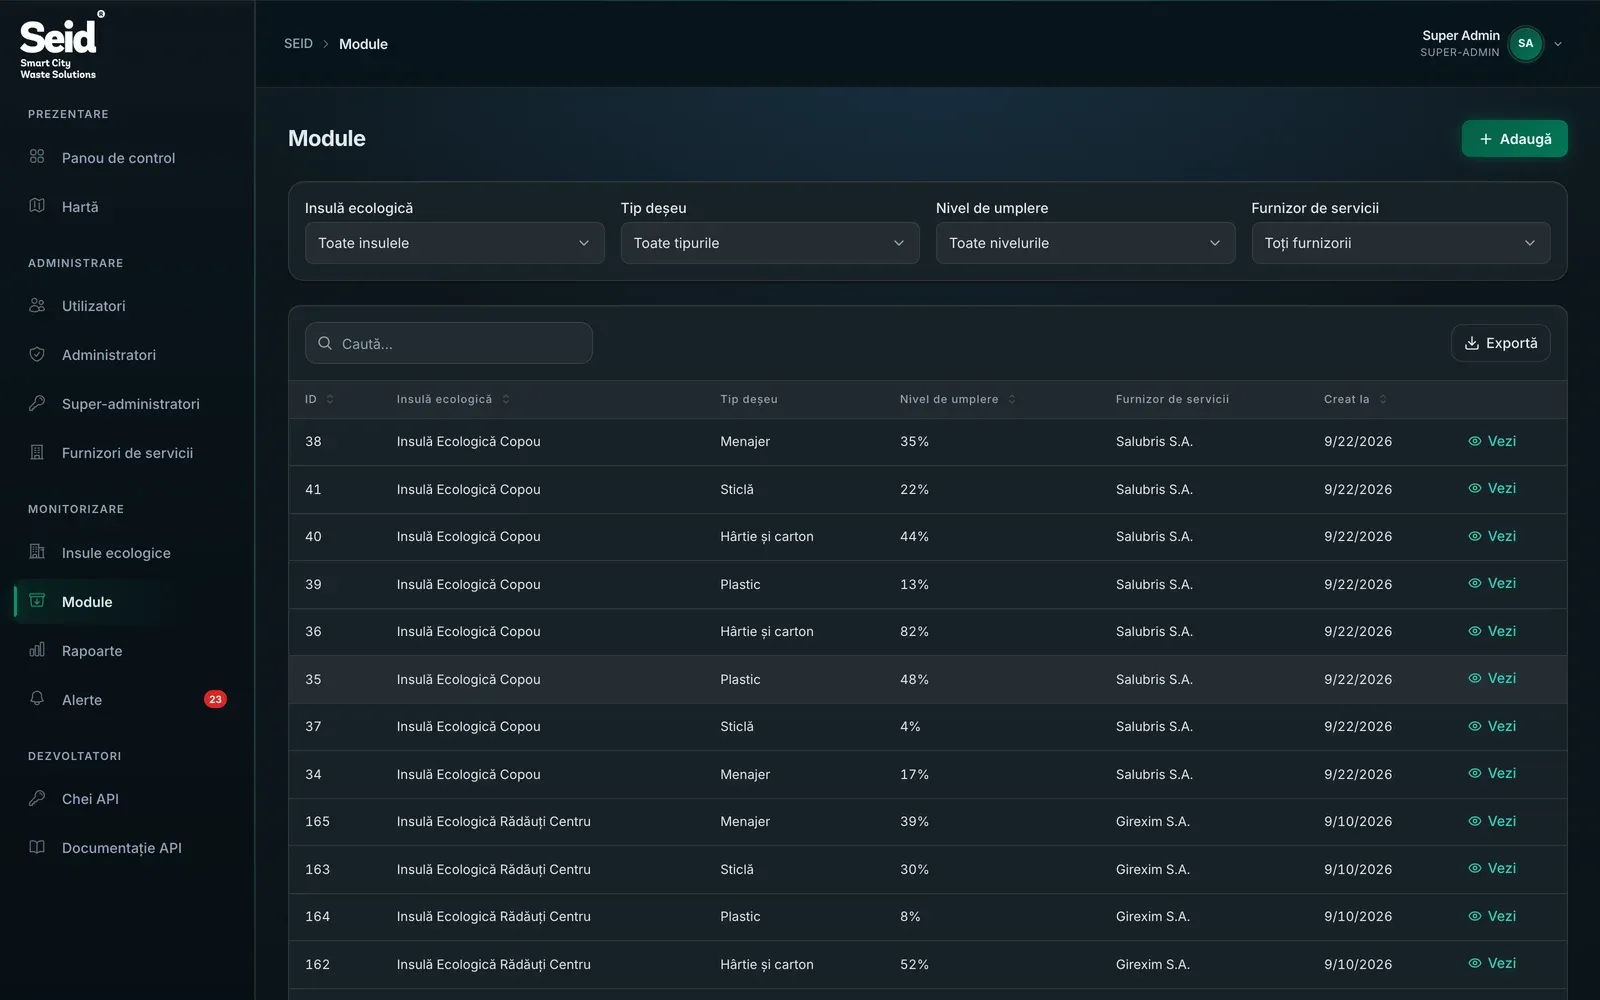Click the Exportă button

point(1501,343)
